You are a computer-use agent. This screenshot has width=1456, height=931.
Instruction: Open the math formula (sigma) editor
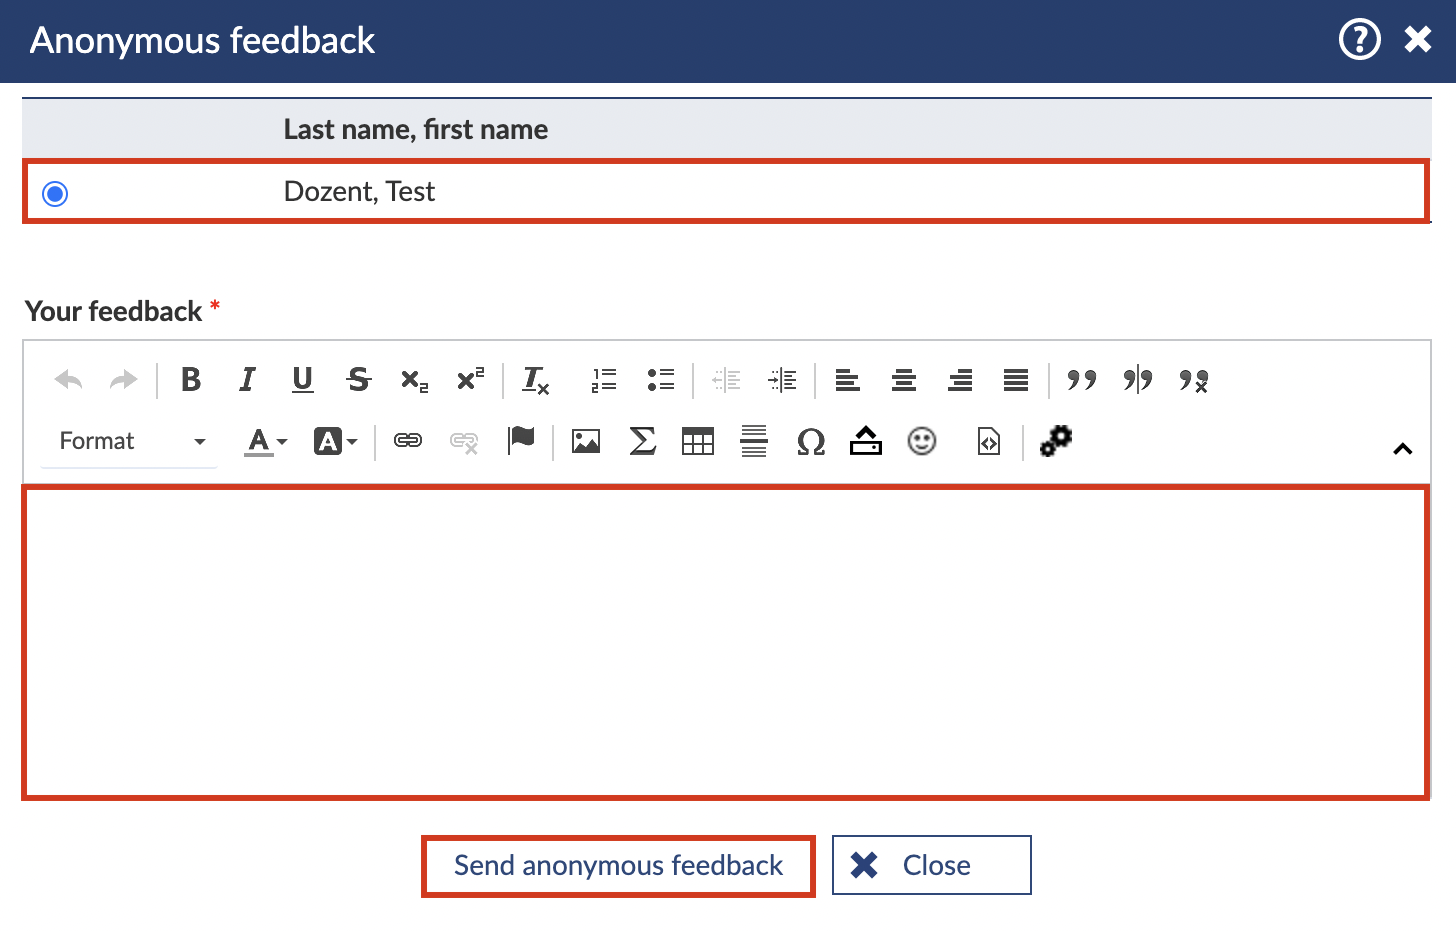pyautogui.click(x=642, y=441)
